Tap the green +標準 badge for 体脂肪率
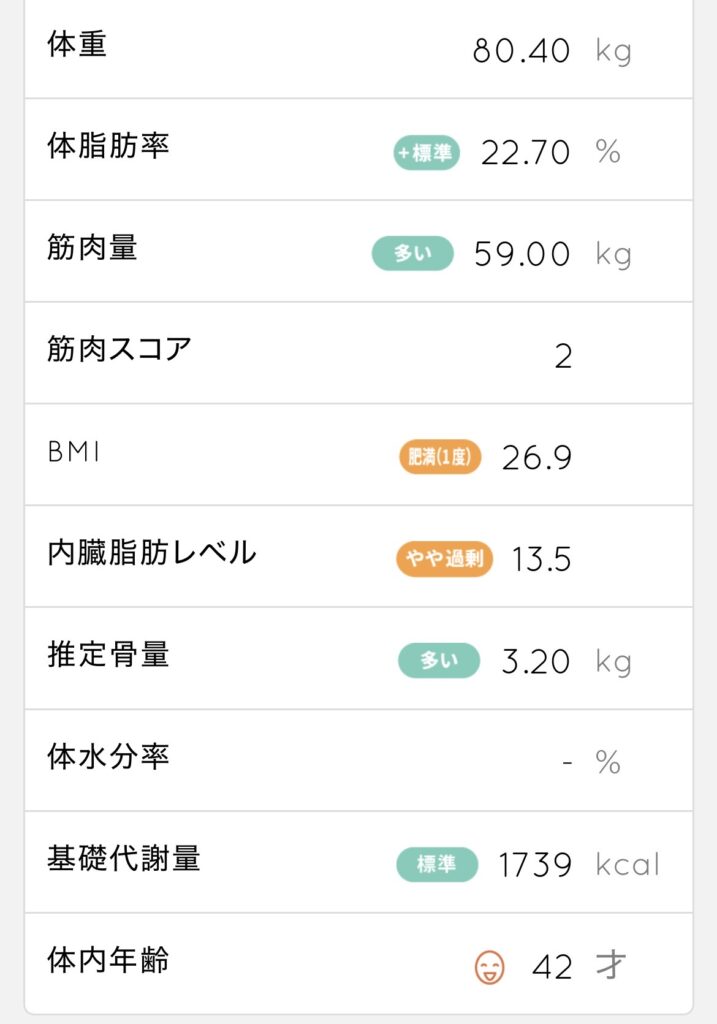Viewport: 717px width, 1024px height. tap(426, 153)
